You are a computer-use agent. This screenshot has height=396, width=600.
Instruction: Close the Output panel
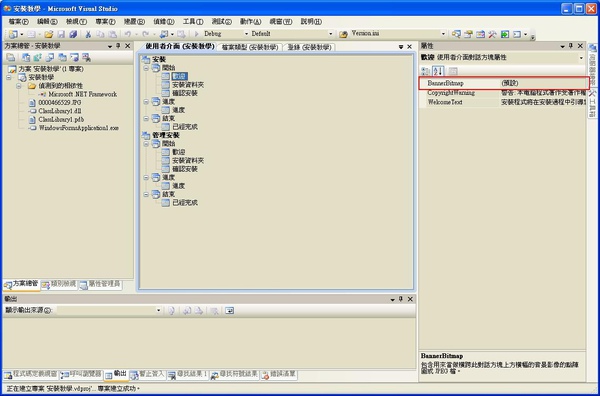410,299
